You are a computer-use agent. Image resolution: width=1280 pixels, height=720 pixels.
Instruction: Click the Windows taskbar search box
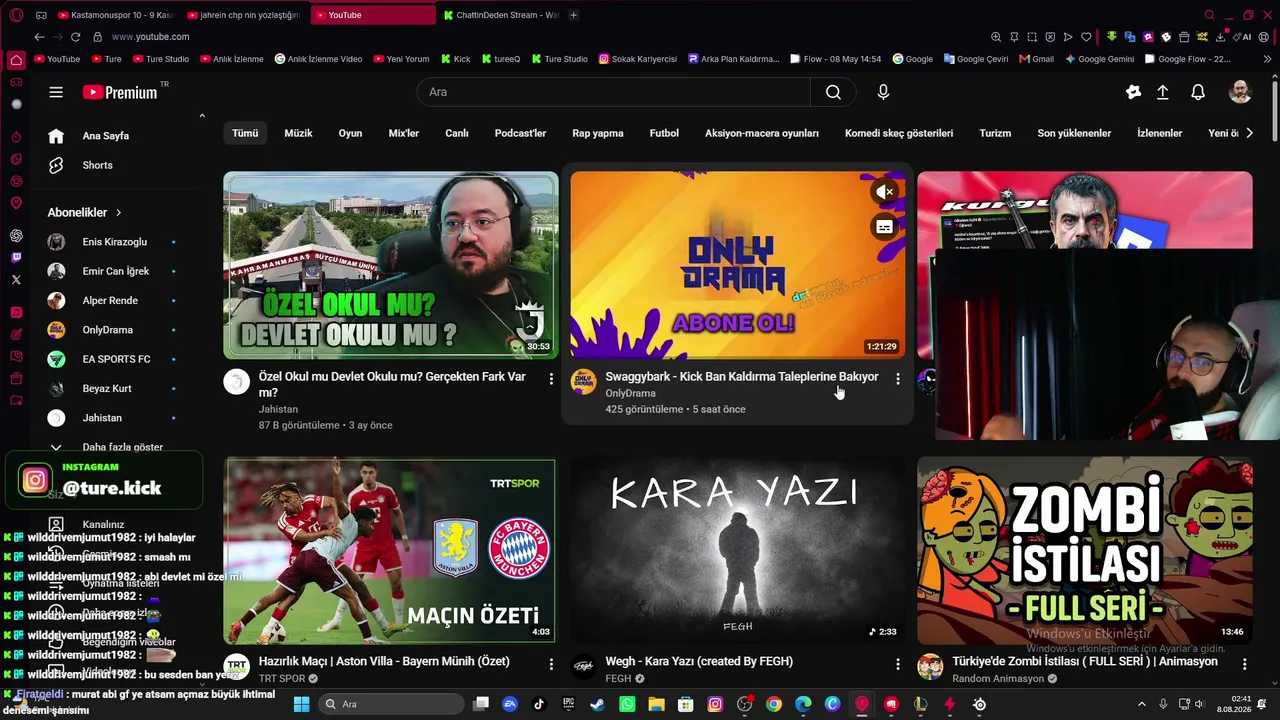click(391, 704)
